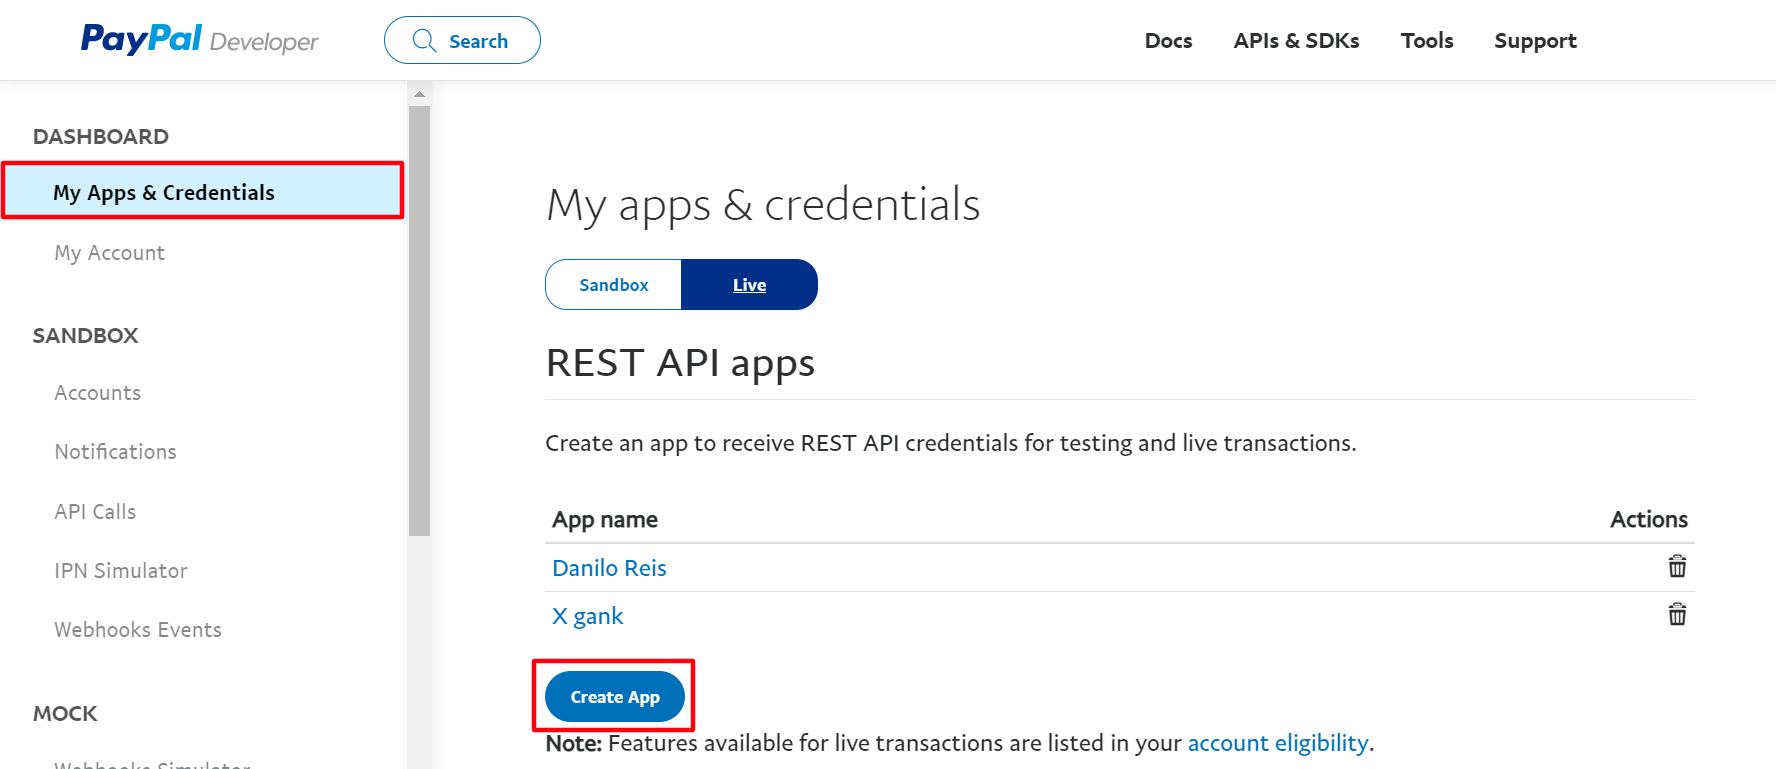This screenshot has height=769, width=1776.
Task: Click the magnifier icon in Search
Action: point(424,41)
